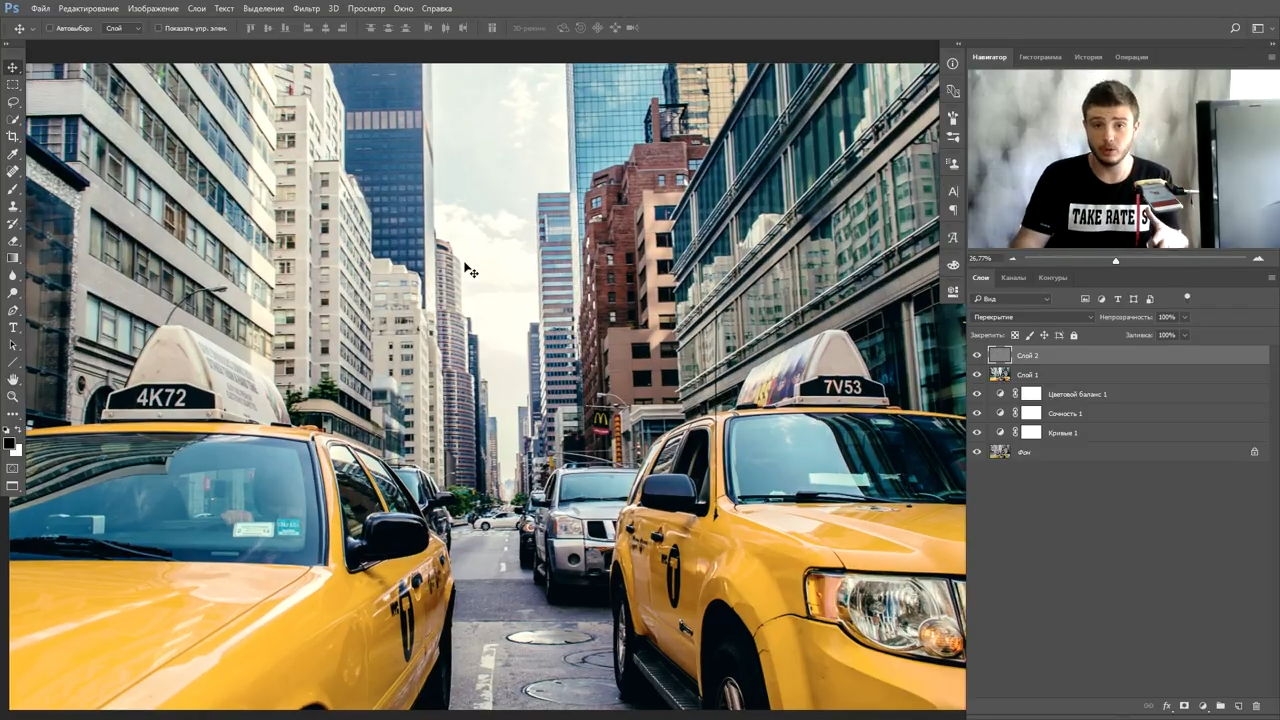Click the lock position icon
This screenshot has height=720, width=1280.
(x=1044, y=336)
